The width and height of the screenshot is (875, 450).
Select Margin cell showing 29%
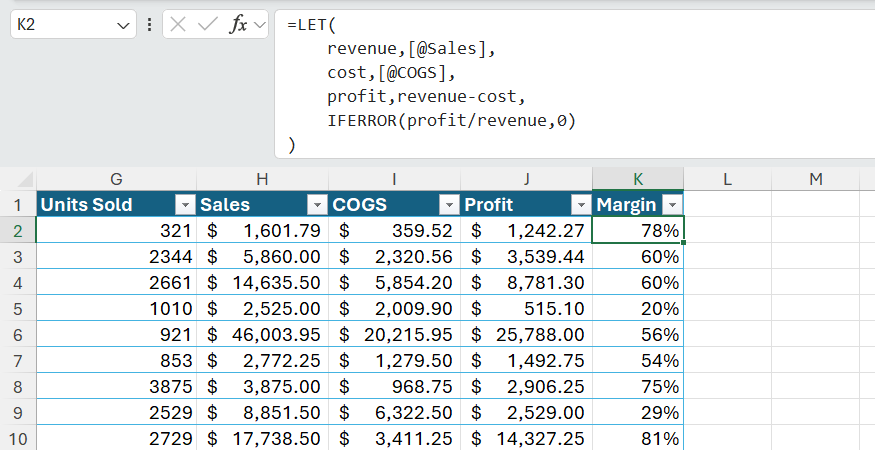point(638,413)
